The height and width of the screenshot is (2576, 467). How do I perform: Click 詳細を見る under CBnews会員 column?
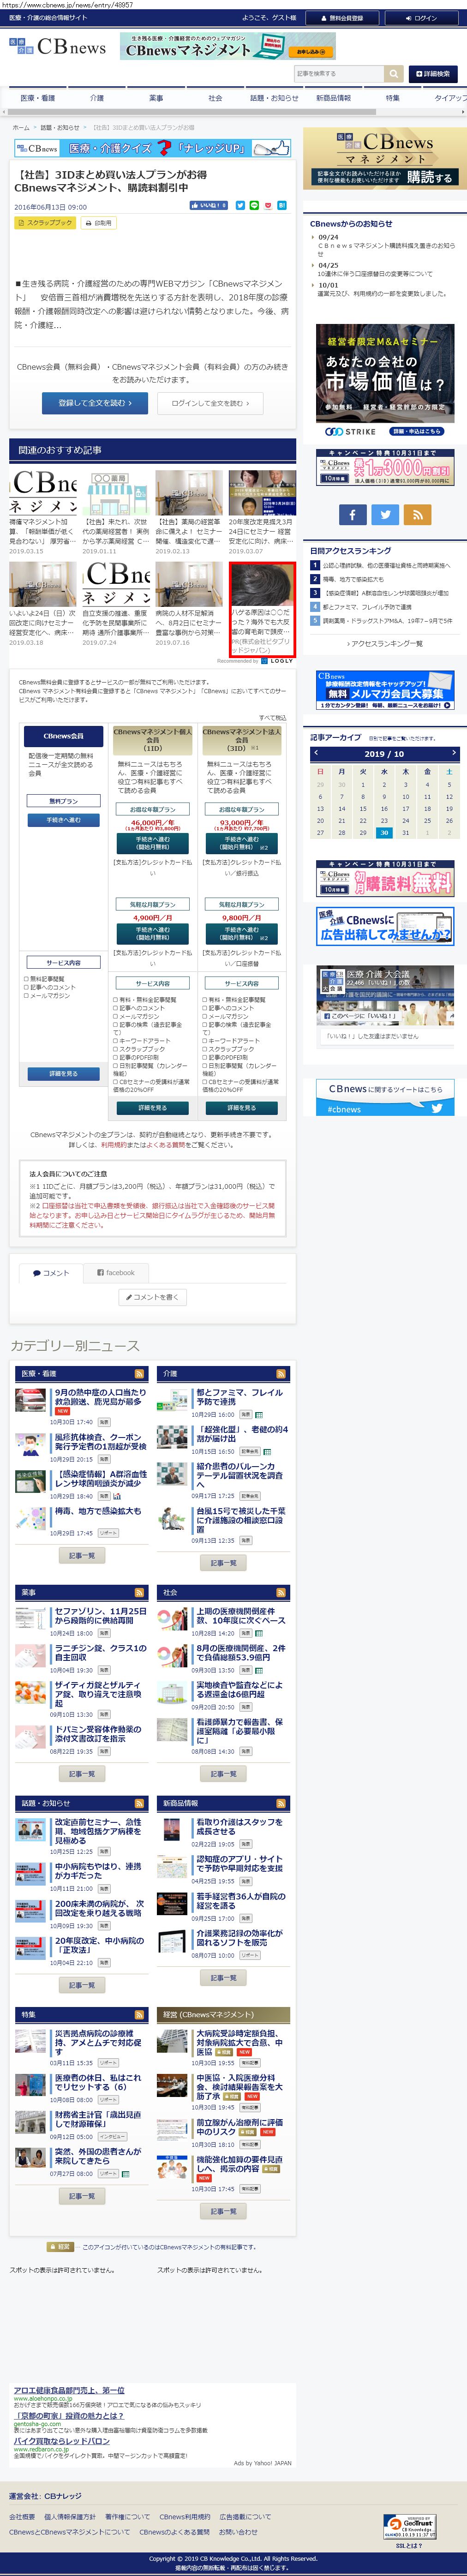pyautogui.click(x=63, y=1074)
